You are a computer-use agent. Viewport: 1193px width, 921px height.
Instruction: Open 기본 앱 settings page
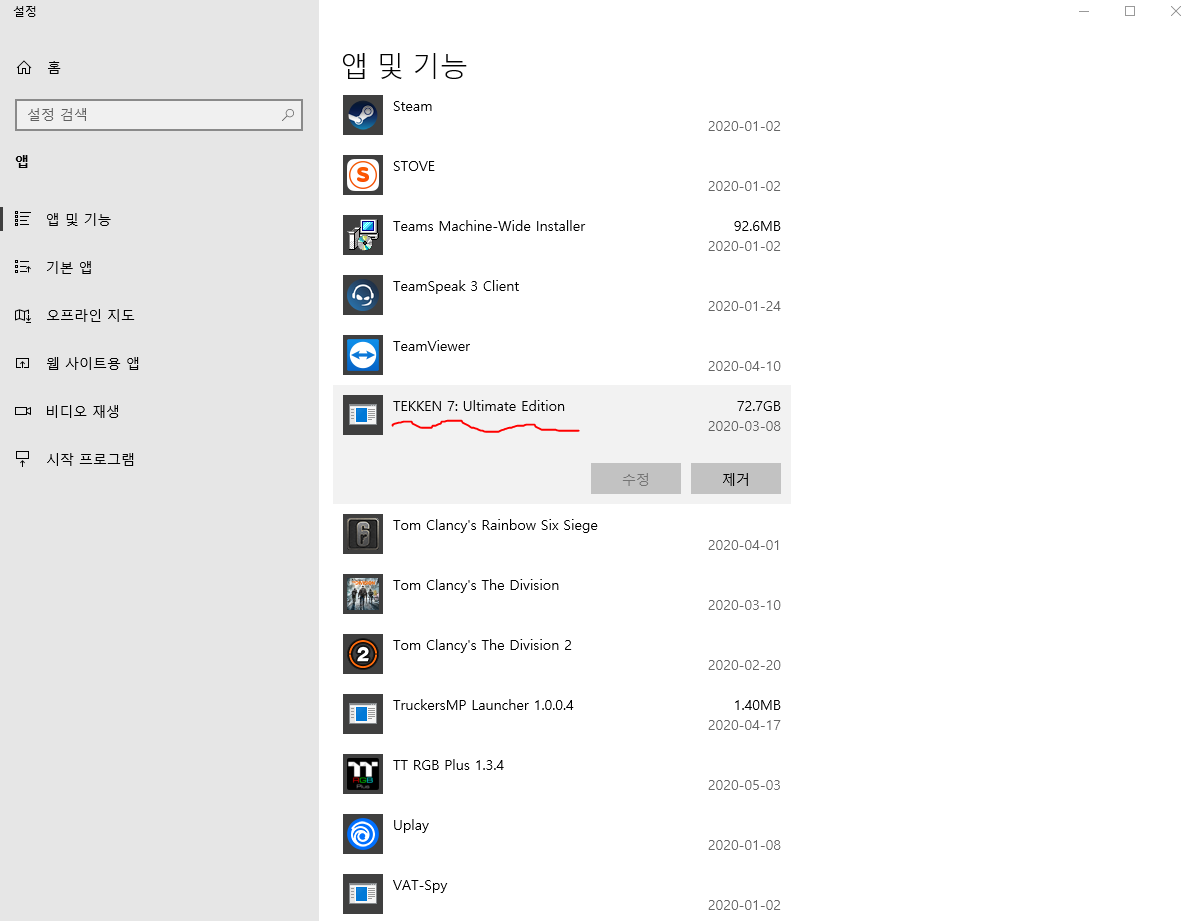pyautogui.click(x=159, y=267)
